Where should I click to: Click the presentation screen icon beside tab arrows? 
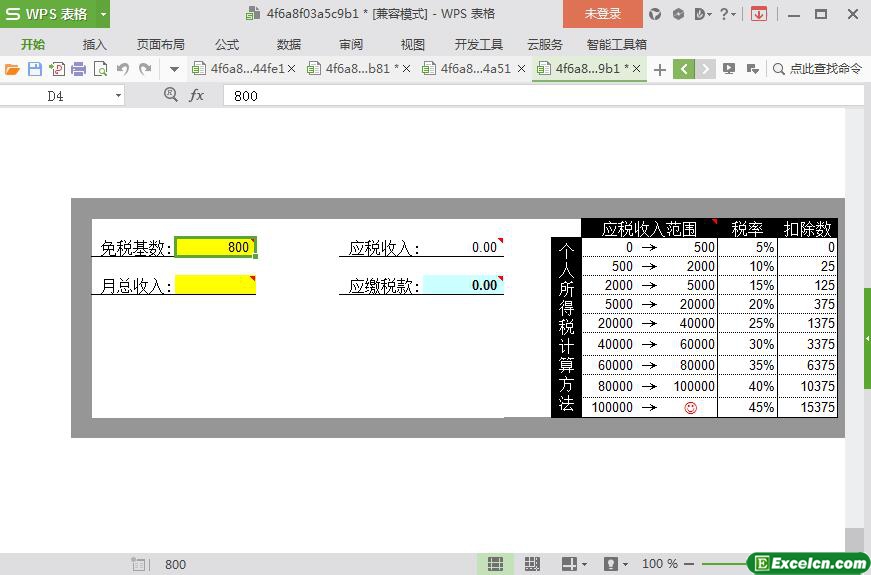pyautogui.click(x=729, y=69)
